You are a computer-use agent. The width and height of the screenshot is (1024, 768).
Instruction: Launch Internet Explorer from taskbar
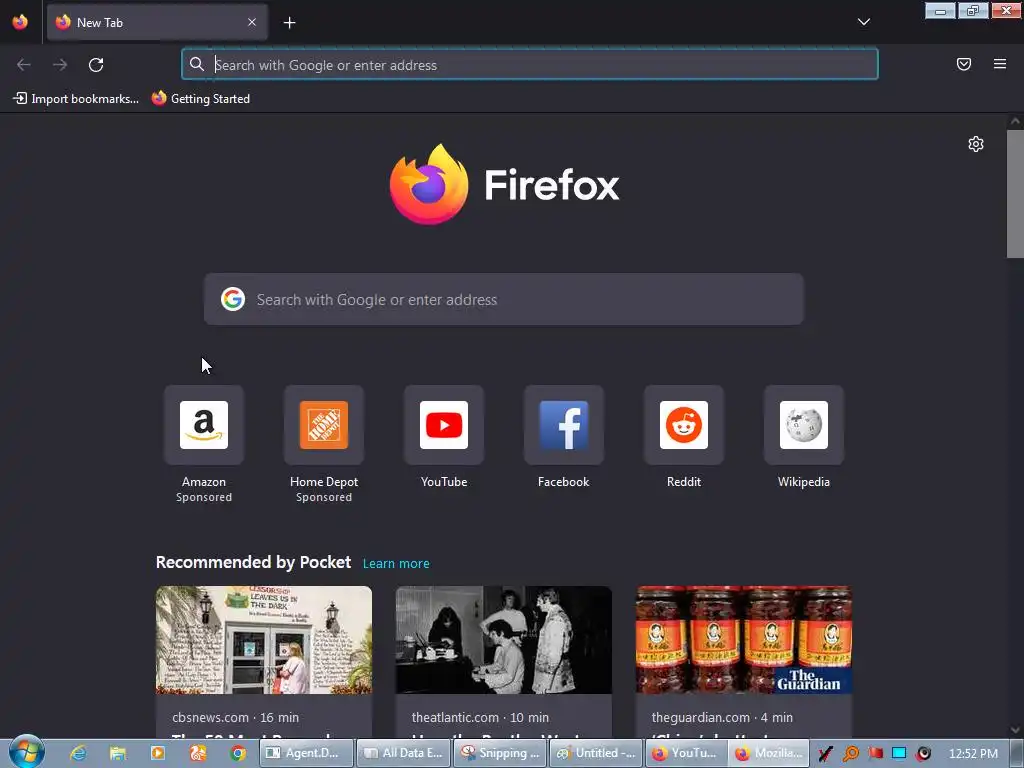[78, 753]
